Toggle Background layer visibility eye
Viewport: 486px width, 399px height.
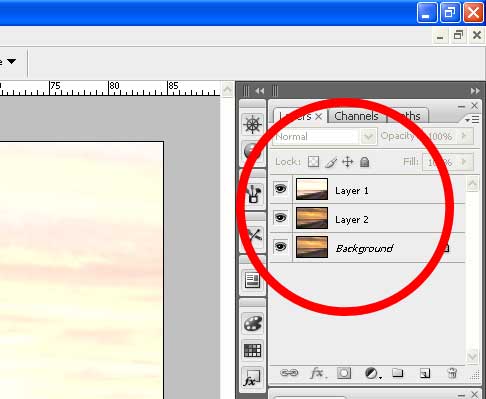[x=280, y=247]
